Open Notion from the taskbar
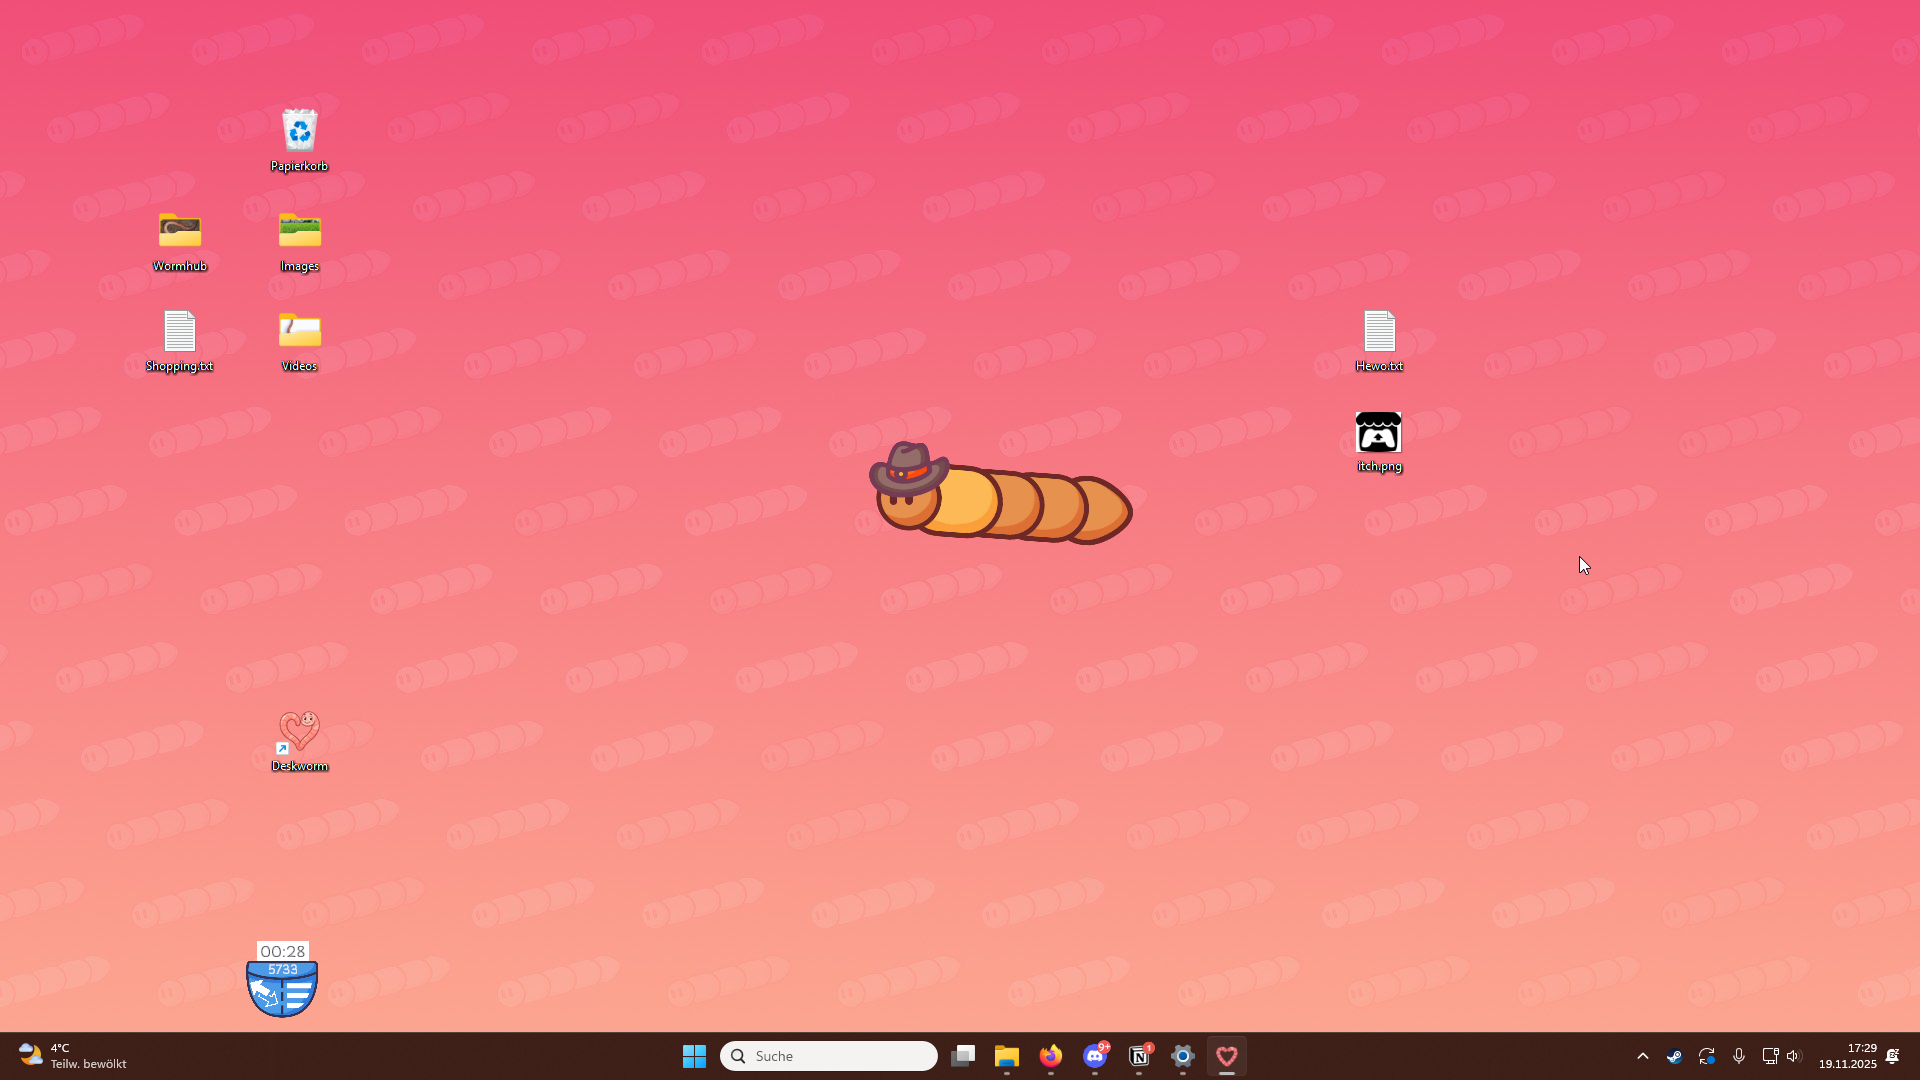This screenshot has height=1080, width=1920. (x=1139, y=1056)
